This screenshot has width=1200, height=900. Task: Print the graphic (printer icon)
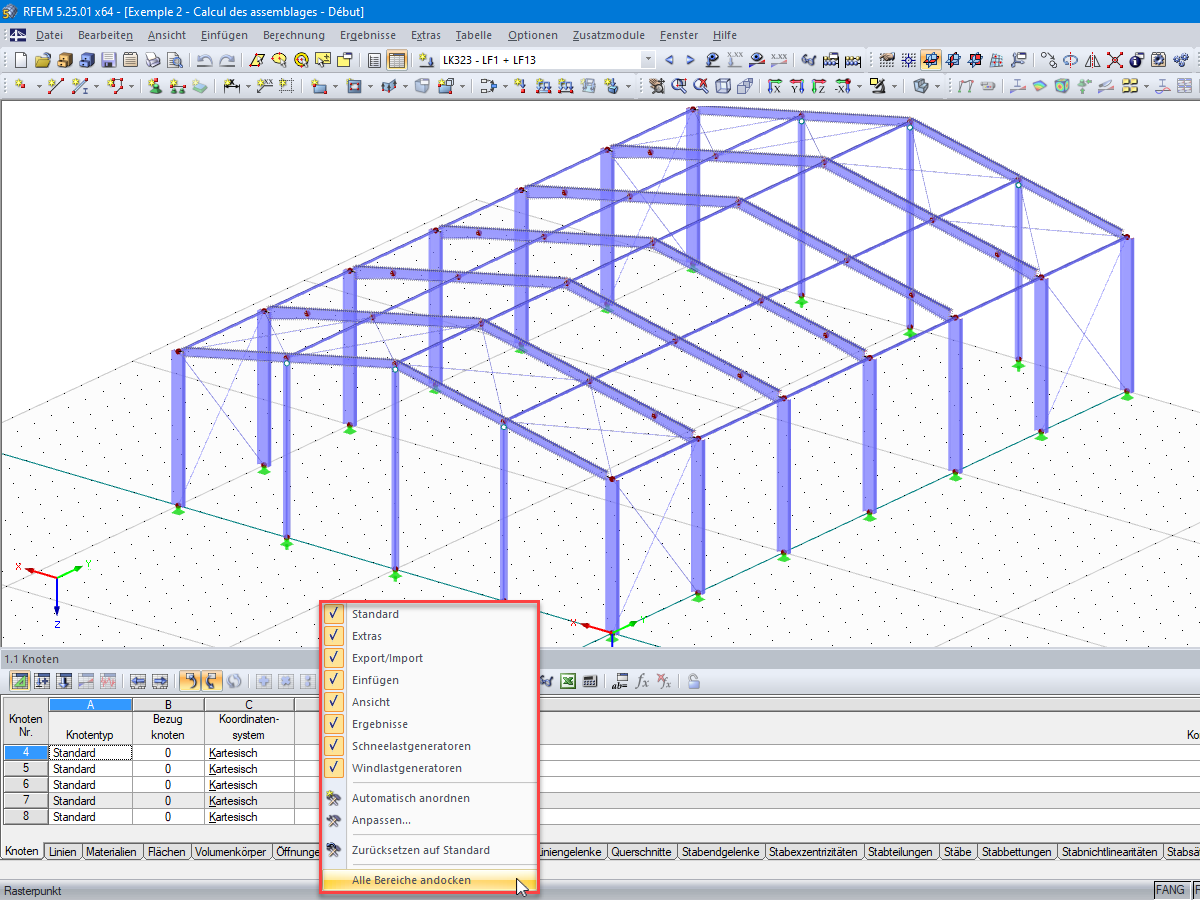coord(153,59)
